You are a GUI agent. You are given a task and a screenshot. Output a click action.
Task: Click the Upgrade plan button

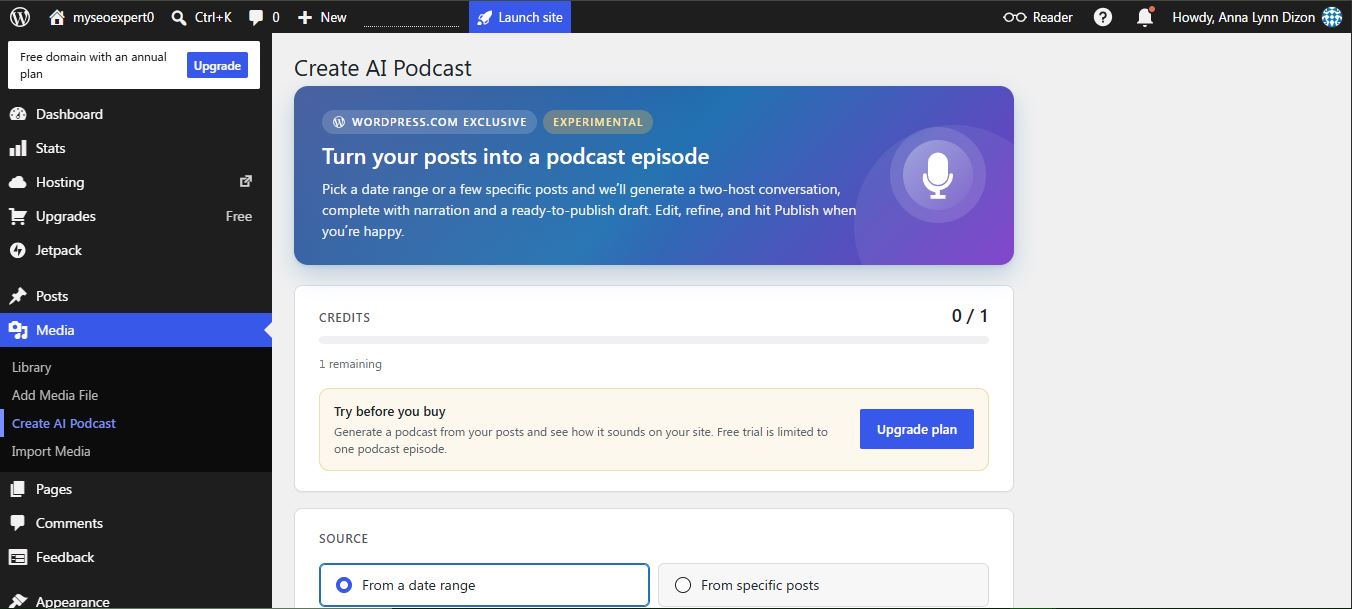[x=917, y=429]
